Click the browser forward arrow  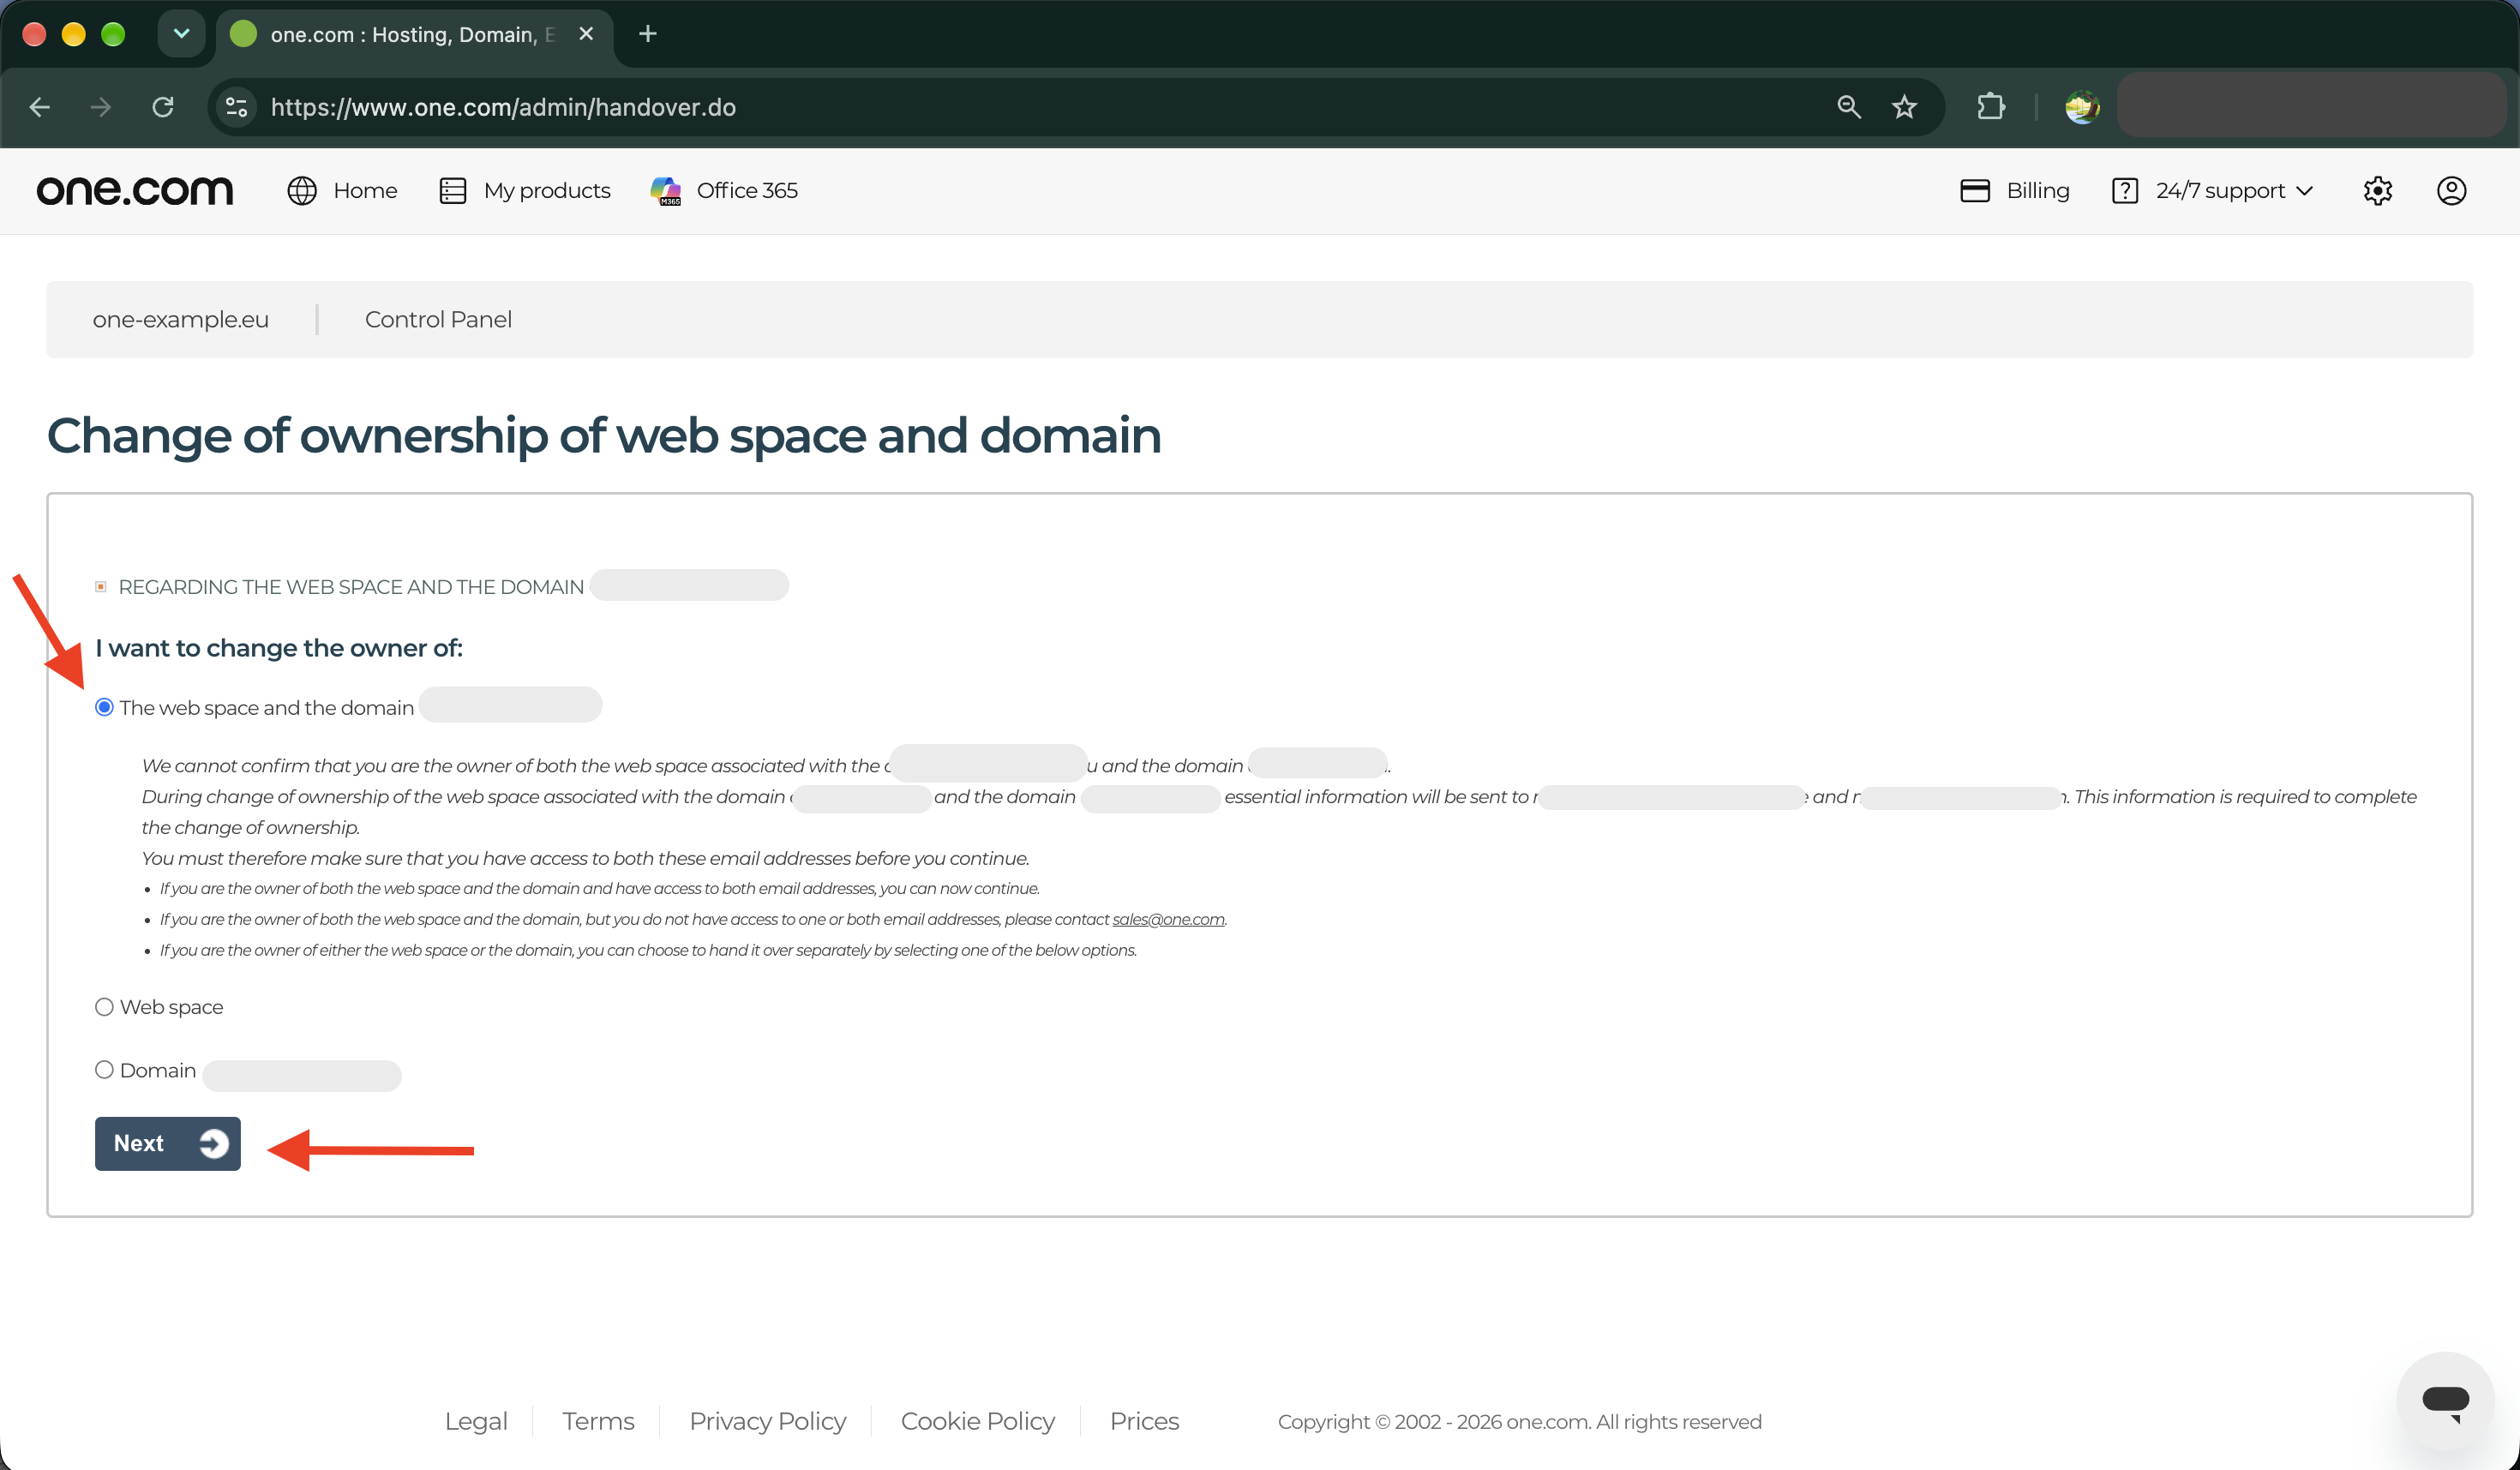tap(101, 107)
